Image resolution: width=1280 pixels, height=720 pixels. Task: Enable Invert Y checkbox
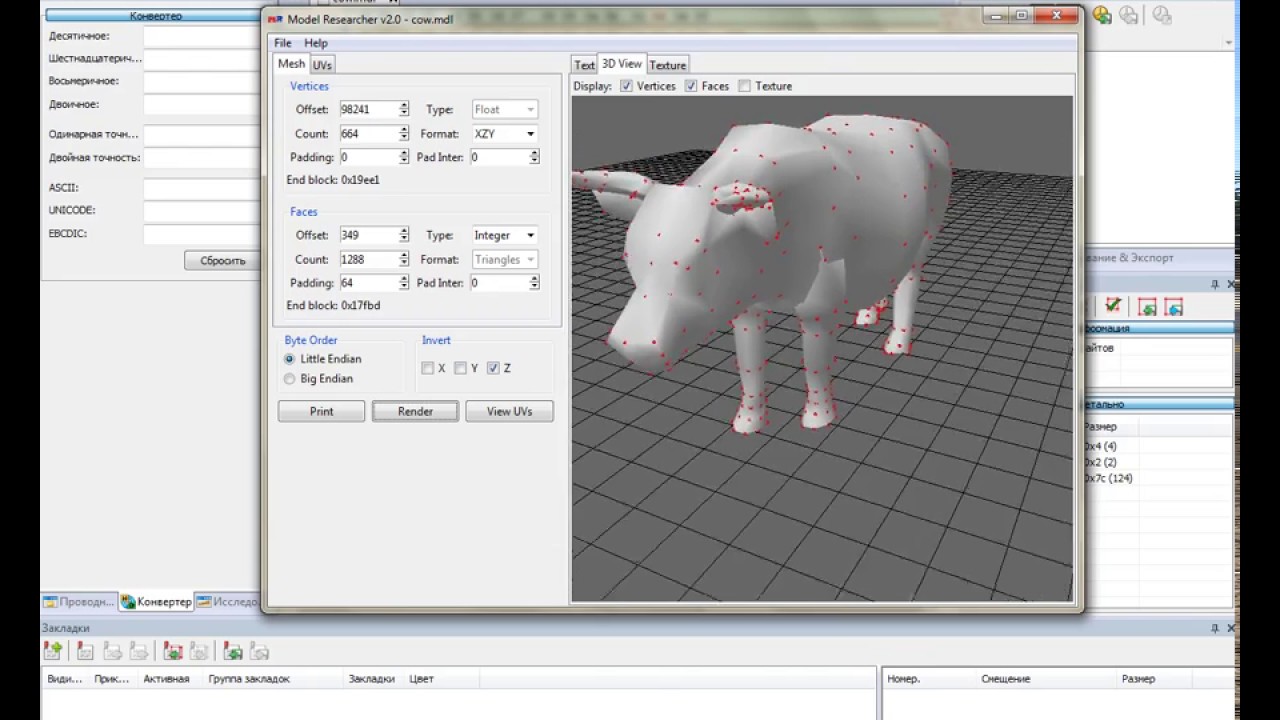(460, 368)
